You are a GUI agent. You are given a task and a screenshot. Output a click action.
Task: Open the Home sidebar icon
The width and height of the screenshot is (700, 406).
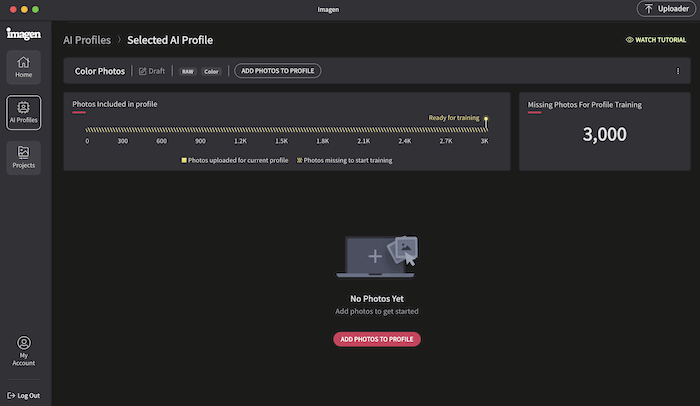(x=24, y=67)
